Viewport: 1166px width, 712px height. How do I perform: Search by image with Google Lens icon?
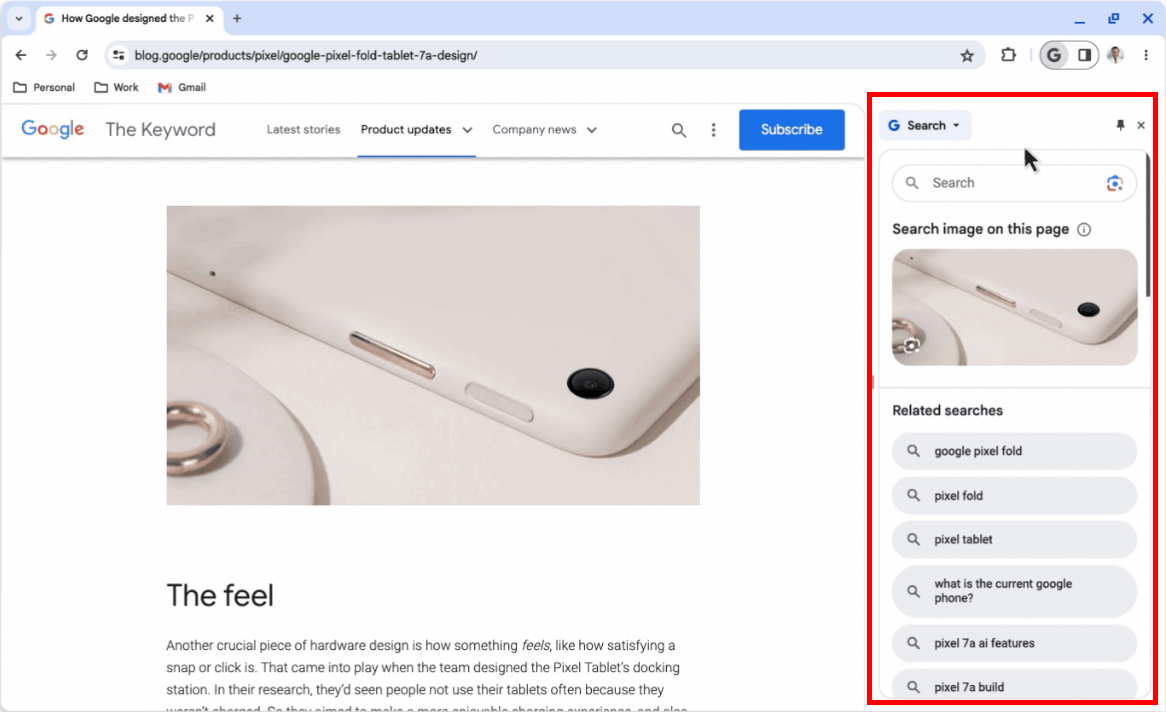1114,183
